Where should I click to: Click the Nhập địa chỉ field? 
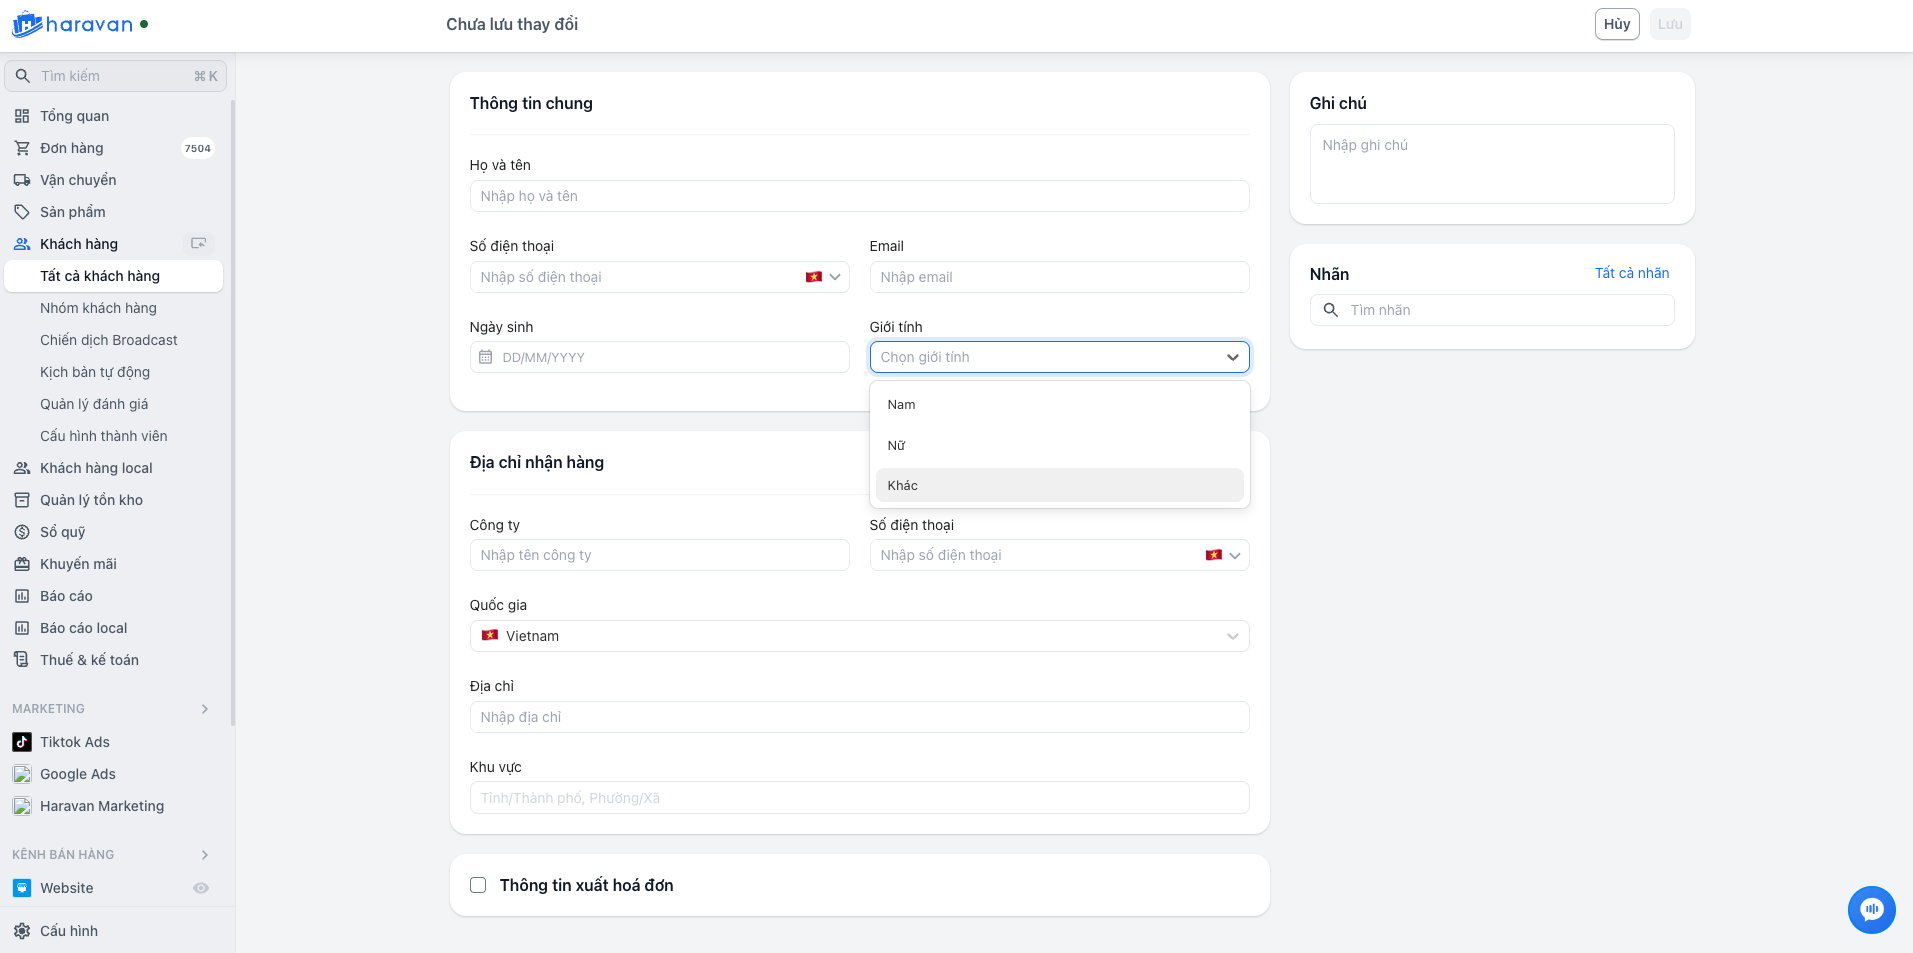click(860, 717)
